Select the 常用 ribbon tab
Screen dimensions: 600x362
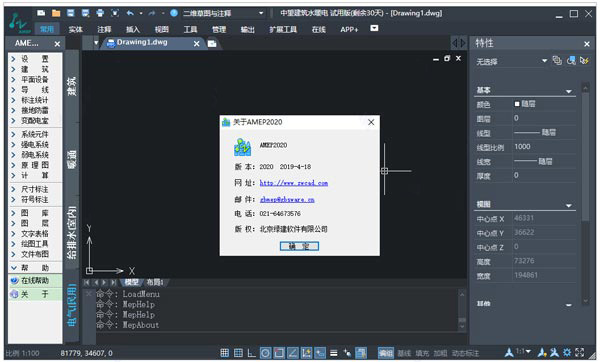pyautogui.click(x=47, y=29)
